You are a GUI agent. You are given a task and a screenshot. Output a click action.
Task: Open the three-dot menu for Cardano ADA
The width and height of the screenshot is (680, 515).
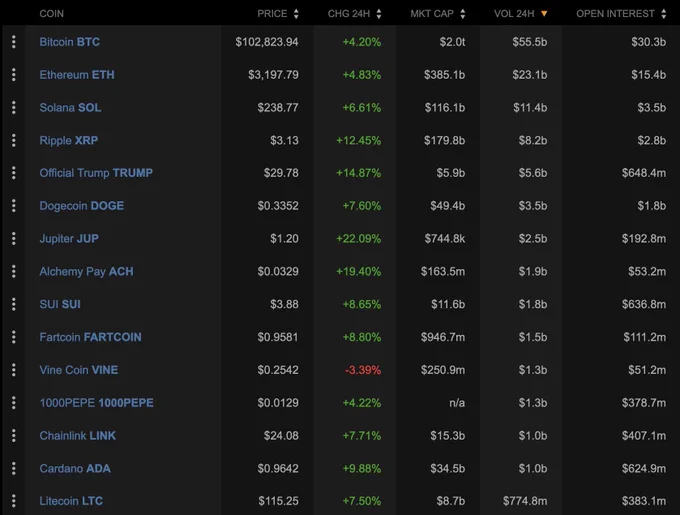(14, 468)
